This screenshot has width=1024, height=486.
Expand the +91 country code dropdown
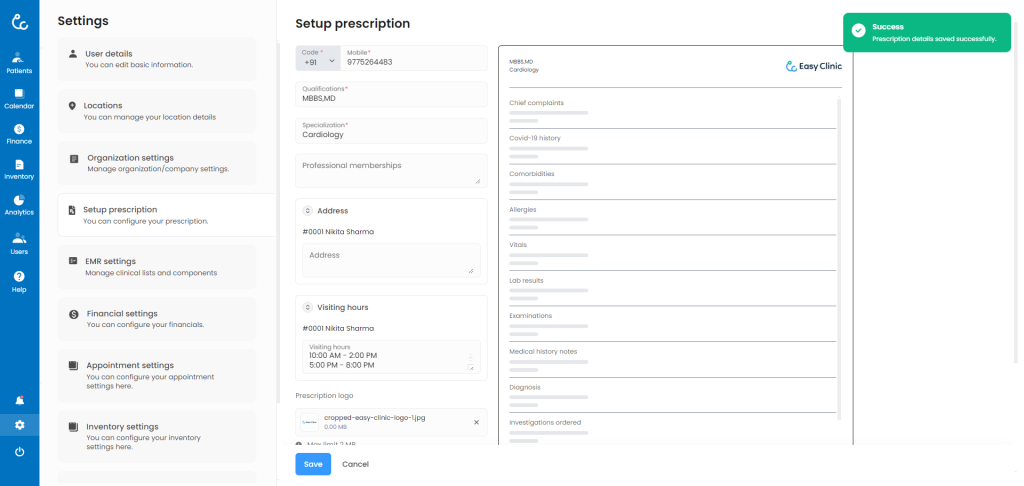tap(318, 59)
